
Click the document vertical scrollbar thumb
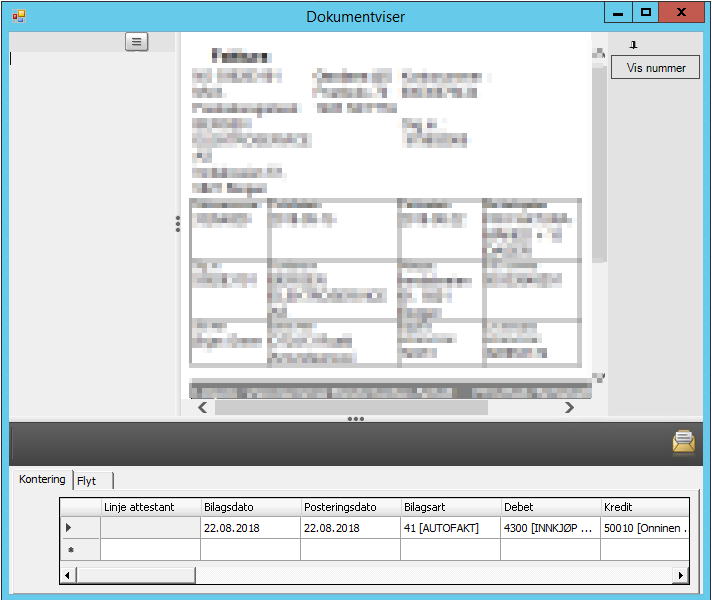pos(599,164)
